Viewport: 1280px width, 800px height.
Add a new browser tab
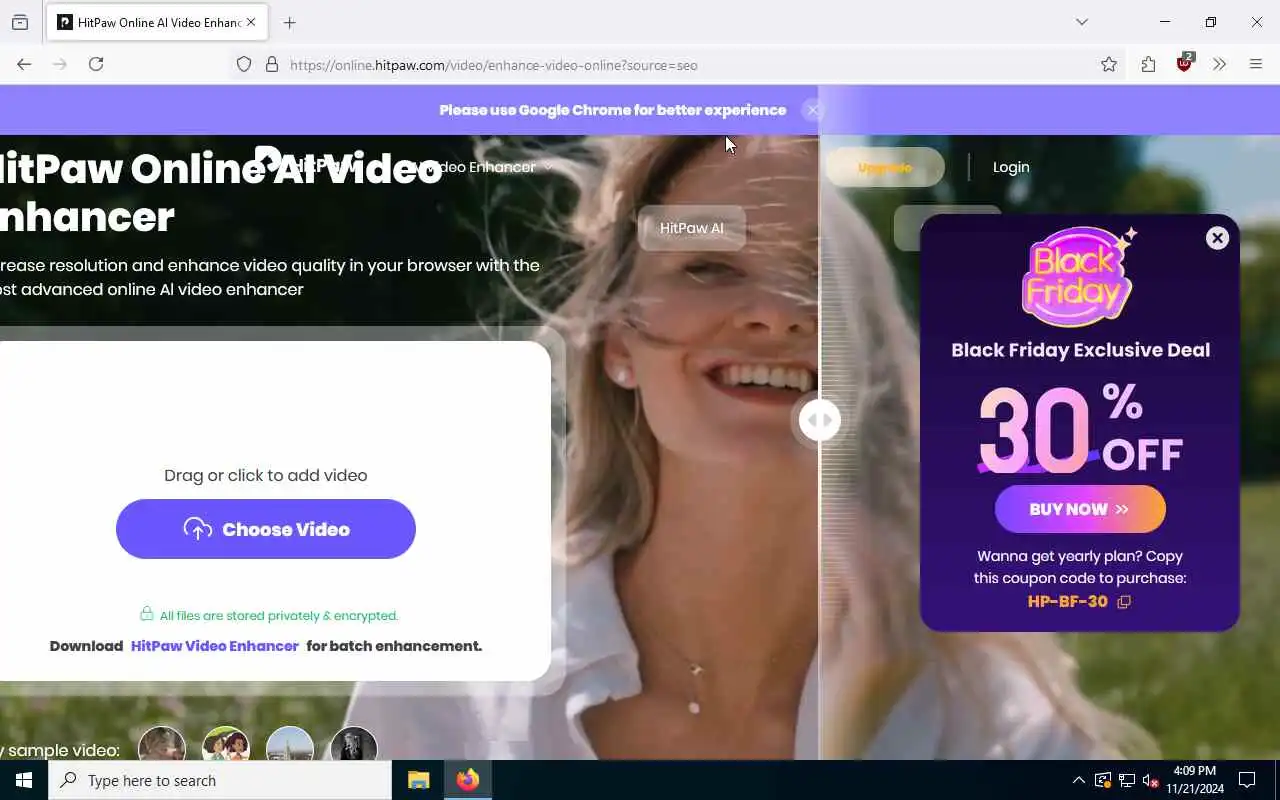pyautogui.click(x=290, y=22)
